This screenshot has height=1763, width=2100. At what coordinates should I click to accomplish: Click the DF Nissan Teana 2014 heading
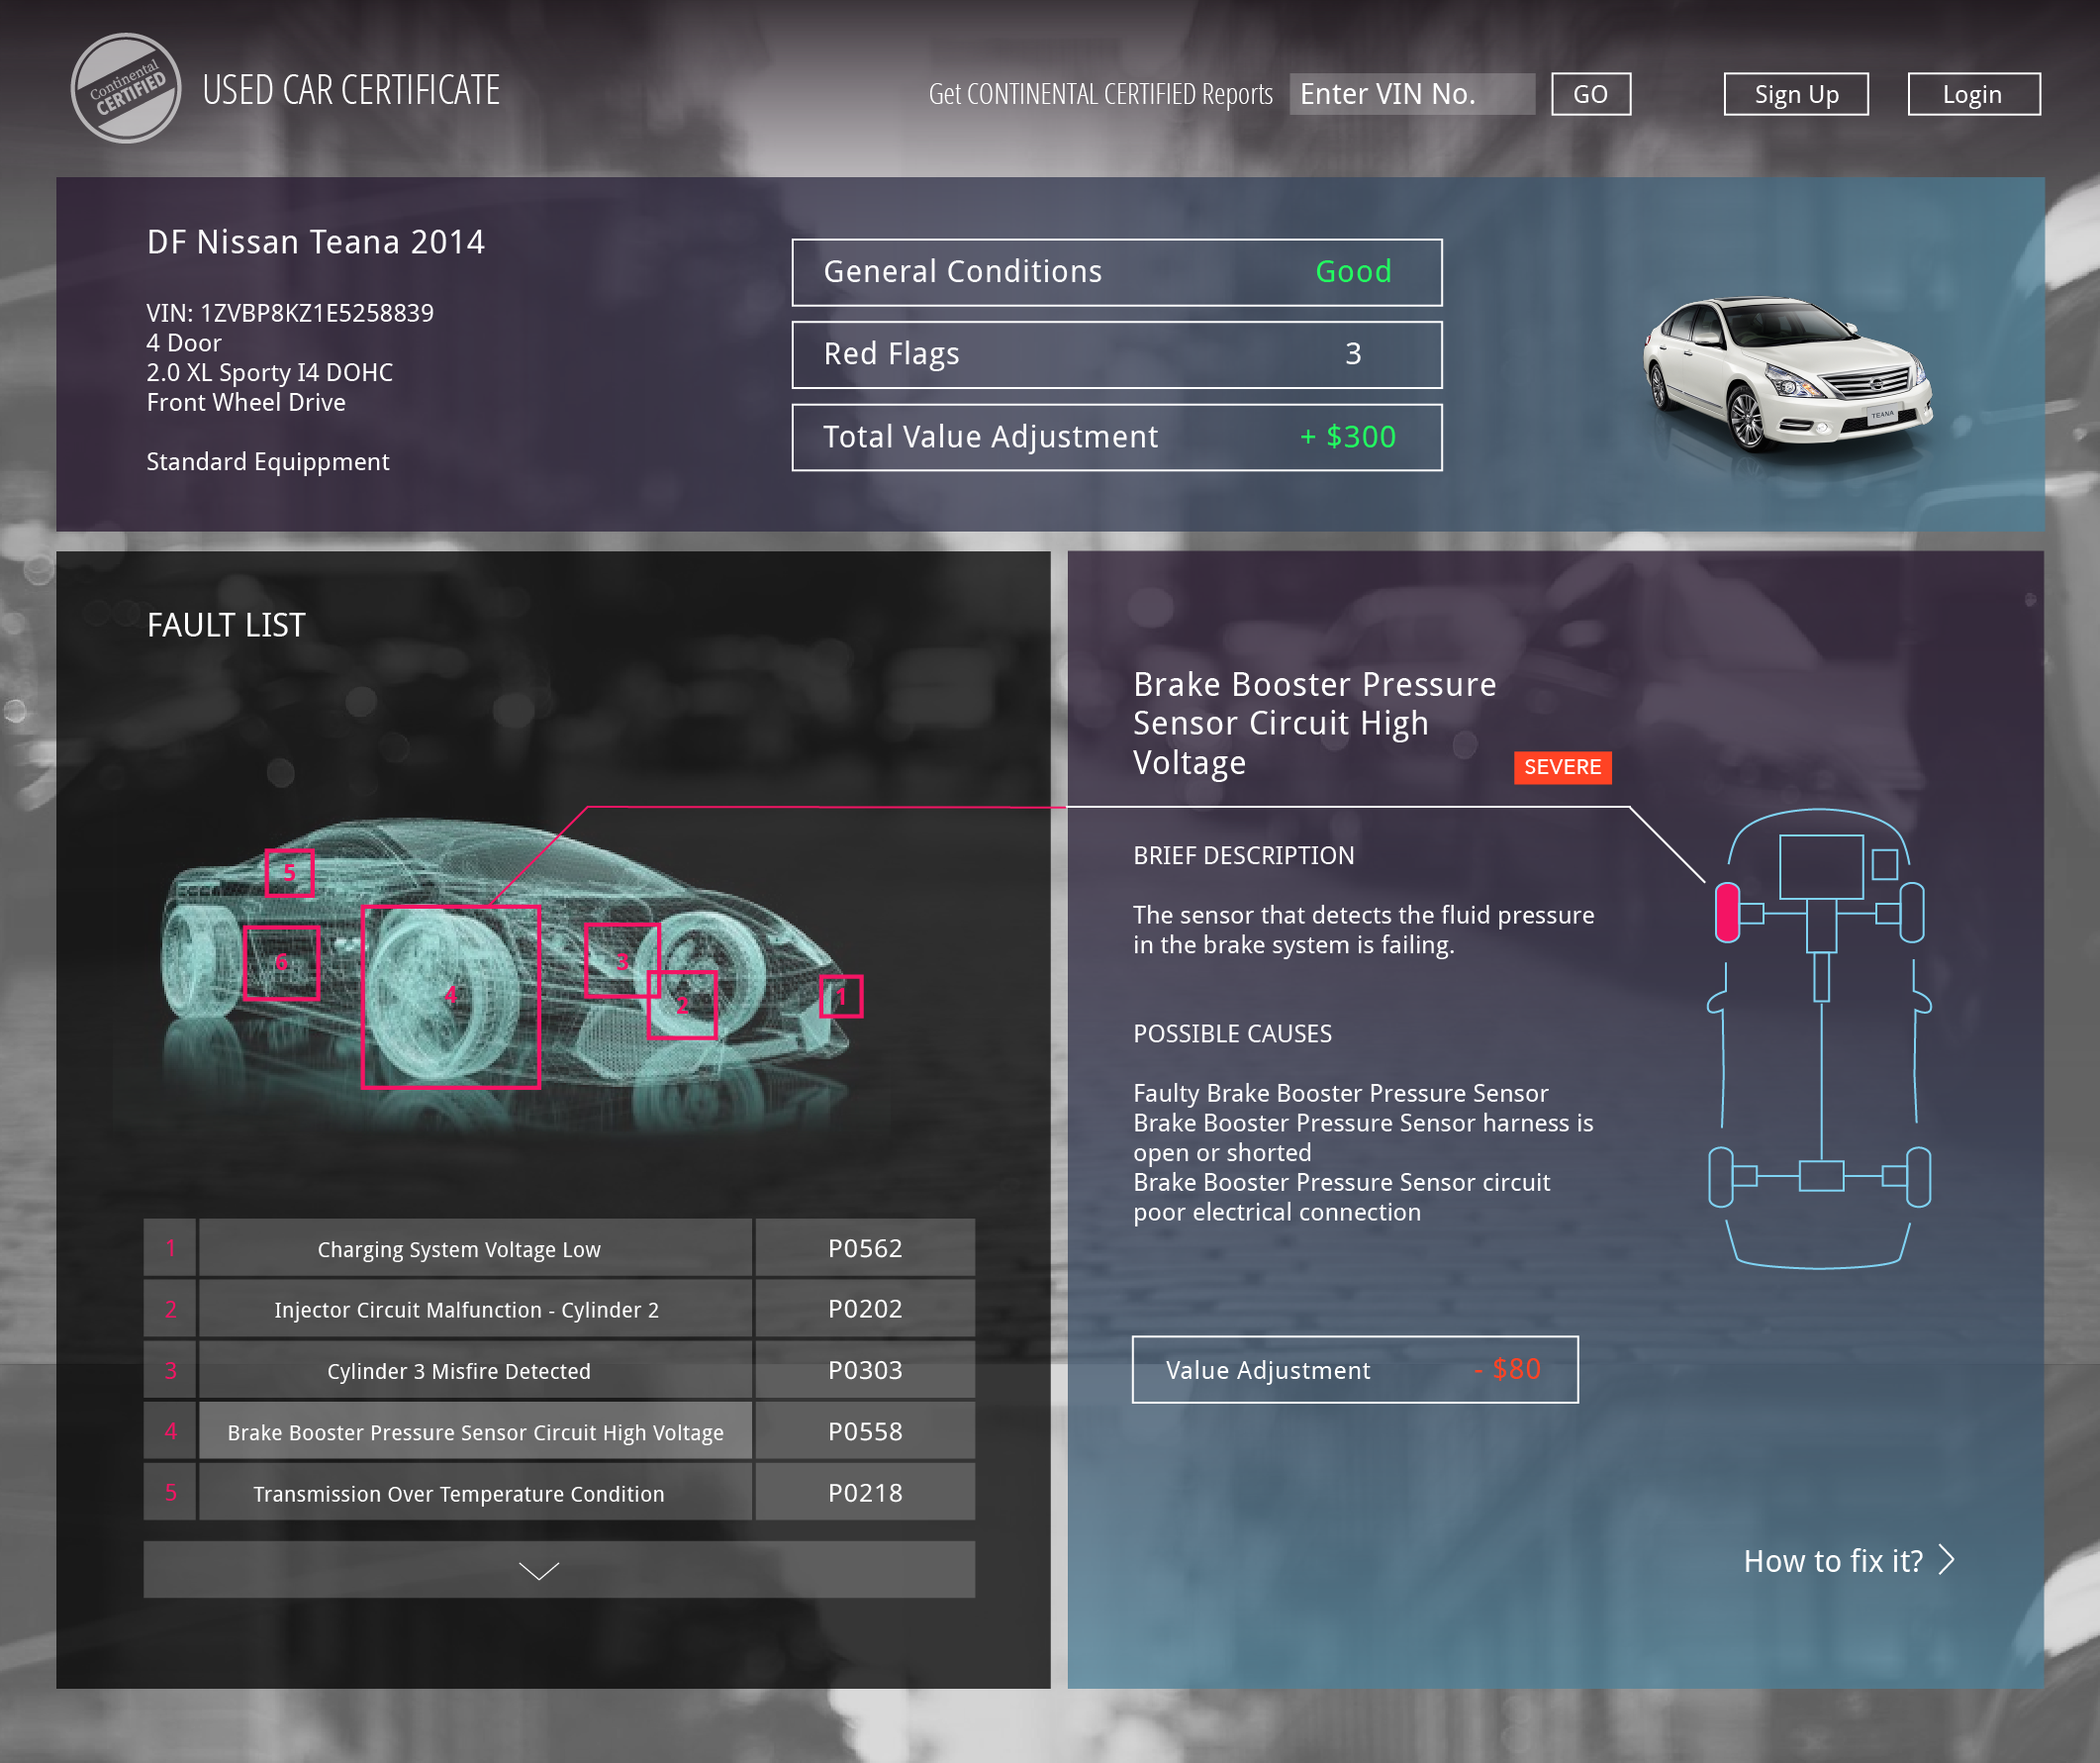pyautogui.click(x=315, y=242)
